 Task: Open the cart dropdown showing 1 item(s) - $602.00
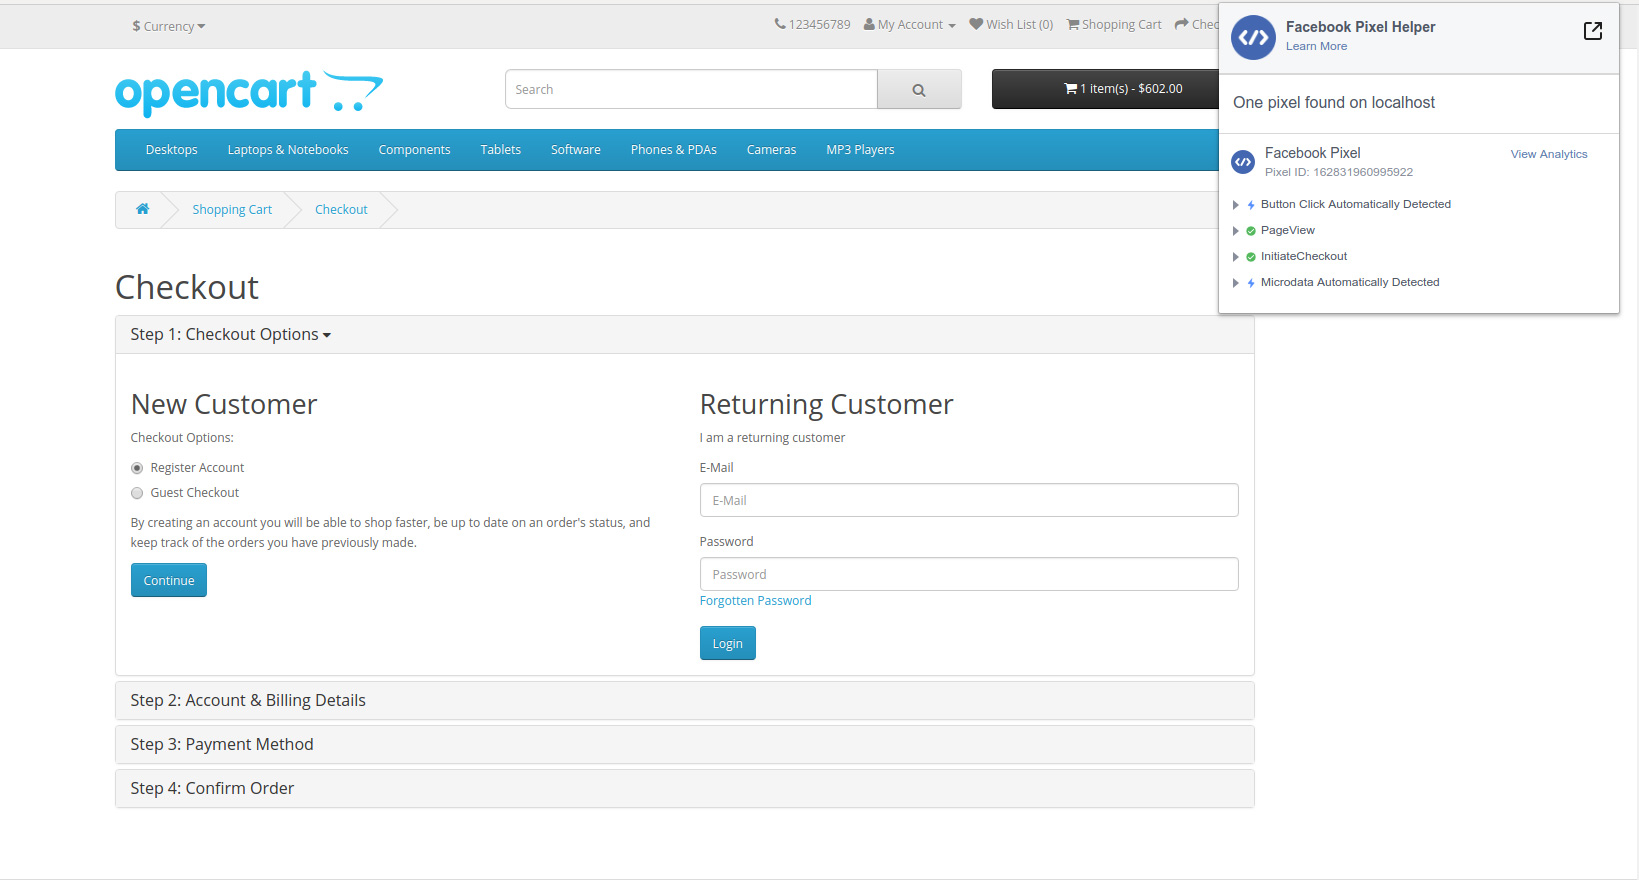pos(1123,89)
